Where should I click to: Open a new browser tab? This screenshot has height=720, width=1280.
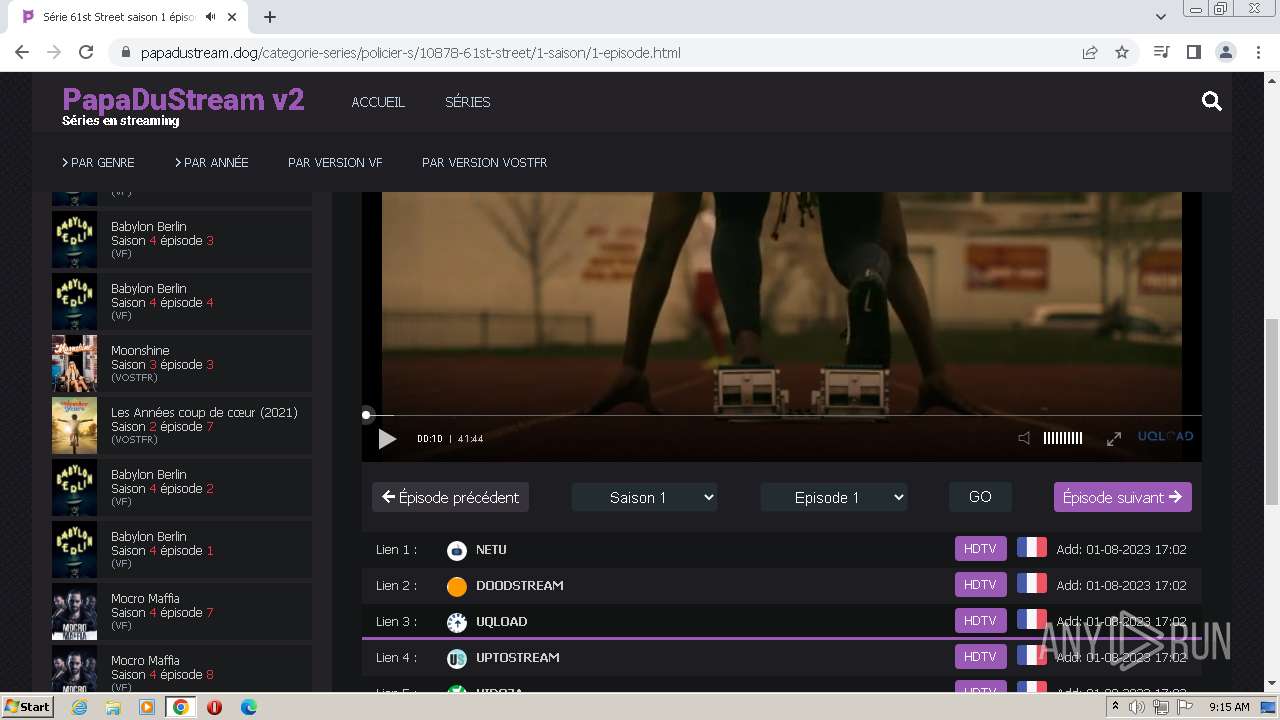tap(270, 17)
